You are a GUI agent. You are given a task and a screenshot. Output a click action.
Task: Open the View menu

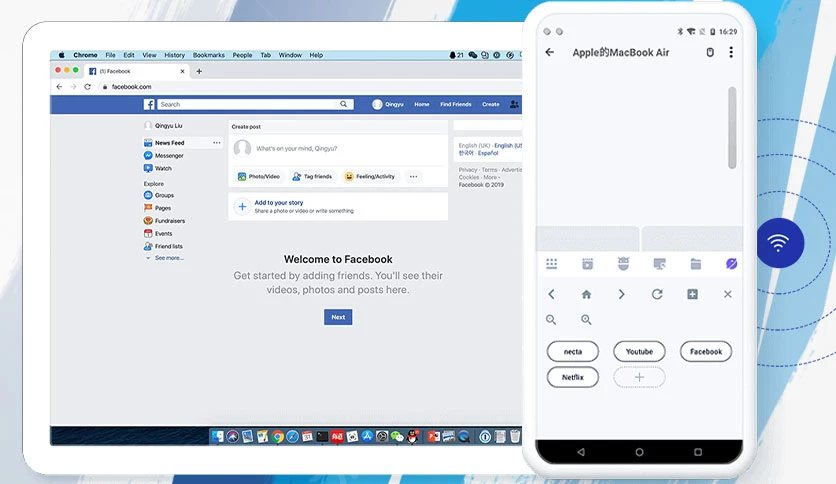coord(149,55)
